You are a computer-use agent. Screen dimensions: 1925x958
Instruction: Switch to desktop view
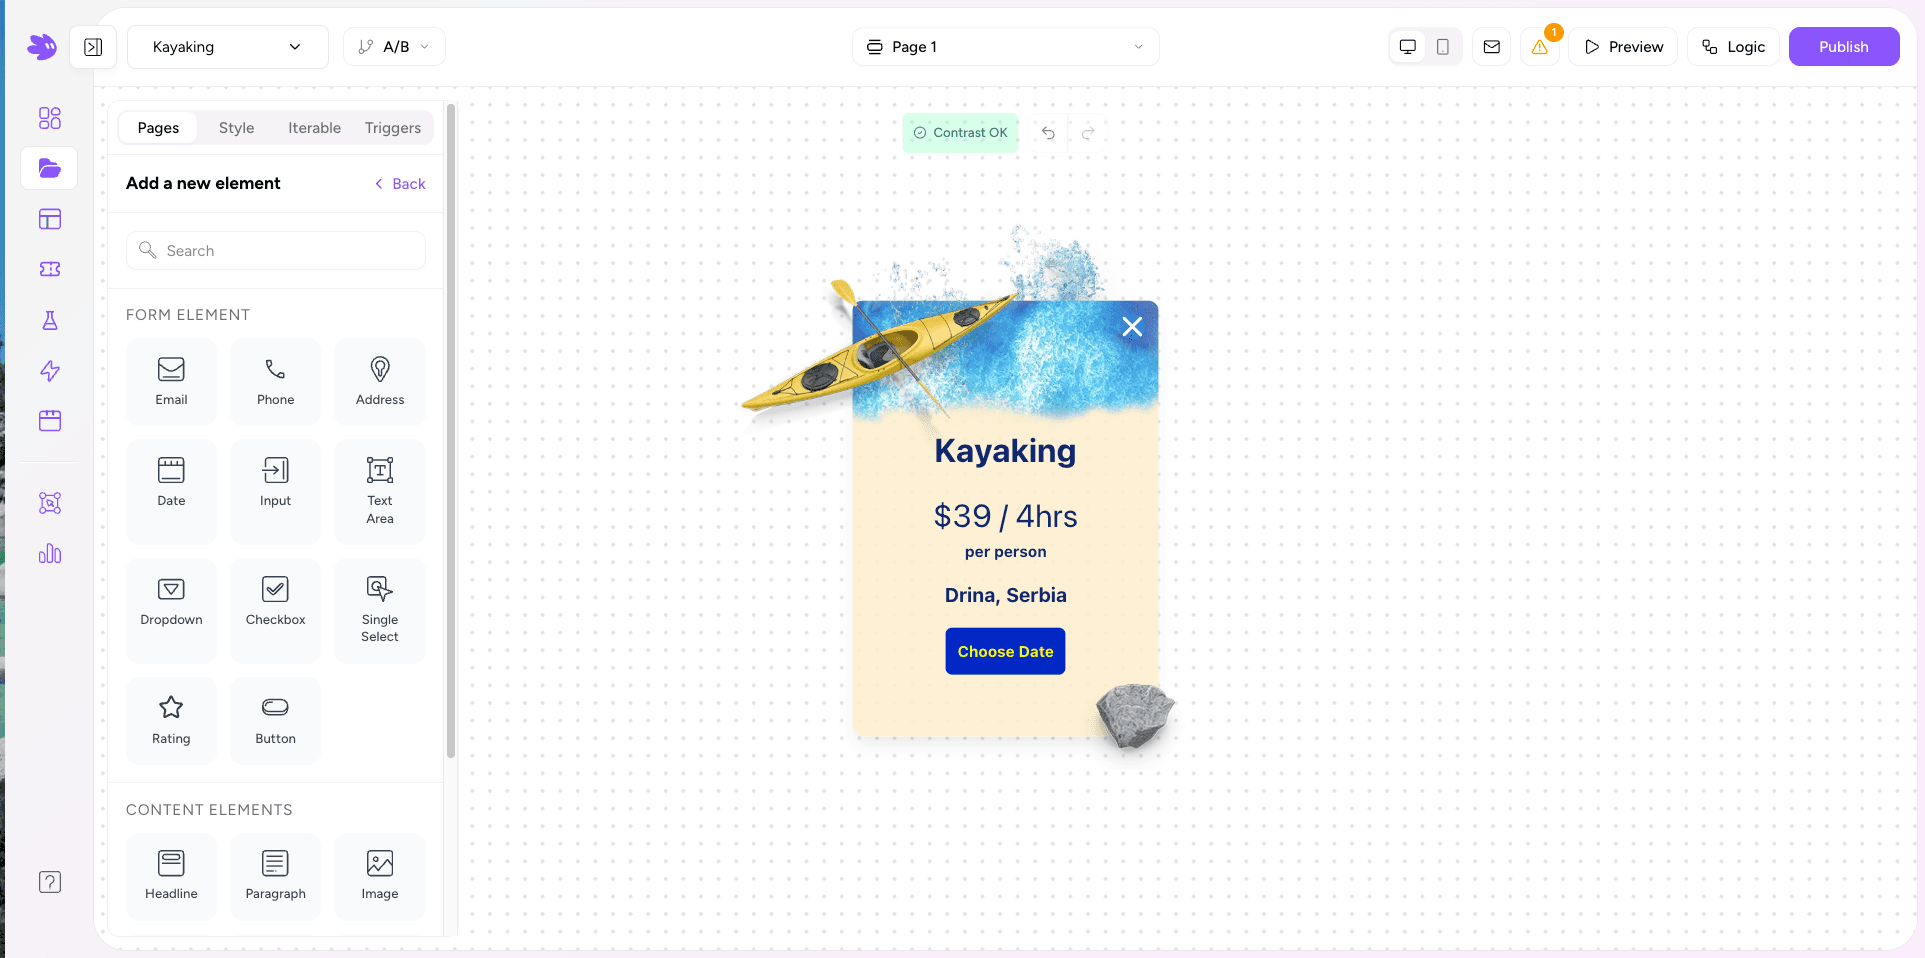pyautogui.click(x=1408, y=47)
